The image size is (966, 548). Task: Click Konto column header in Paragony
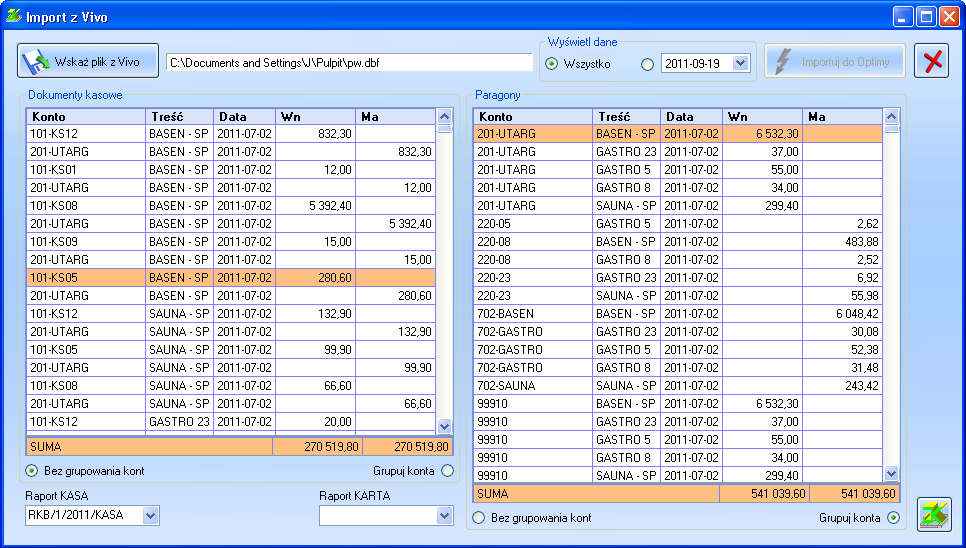(533, 116)
